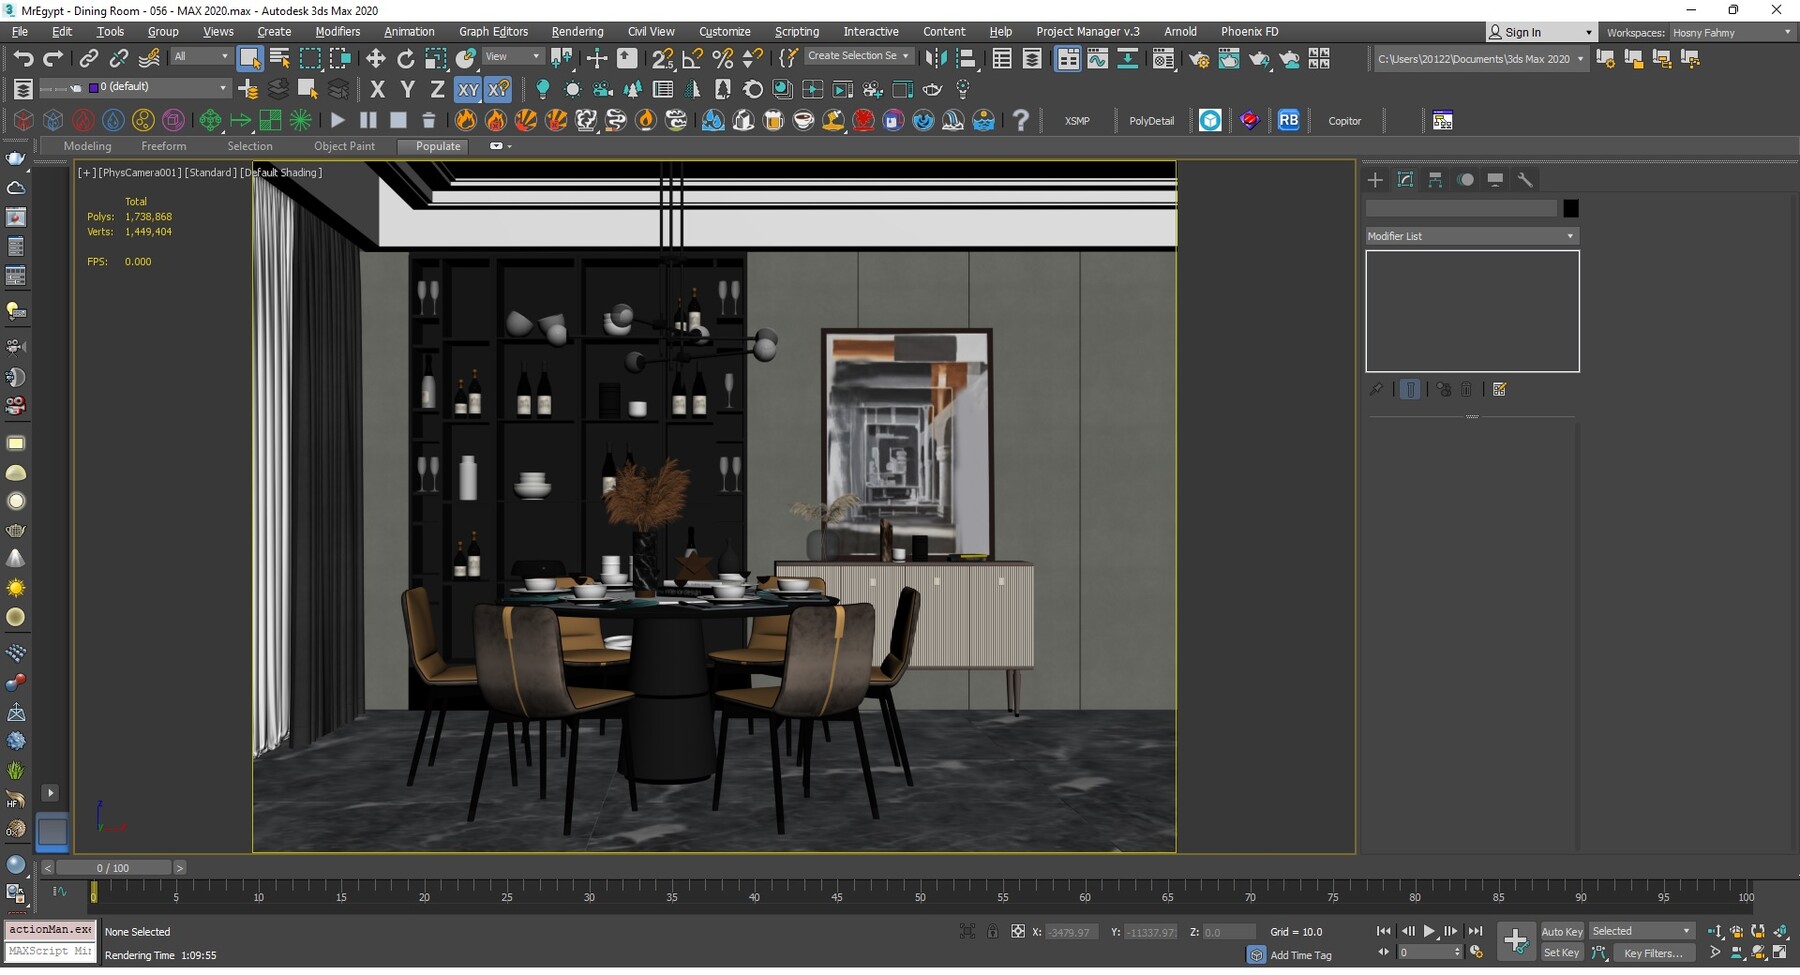Open the selection filter All dropdown
Viewport: 1800px width, 975px height.
[200, 56]
